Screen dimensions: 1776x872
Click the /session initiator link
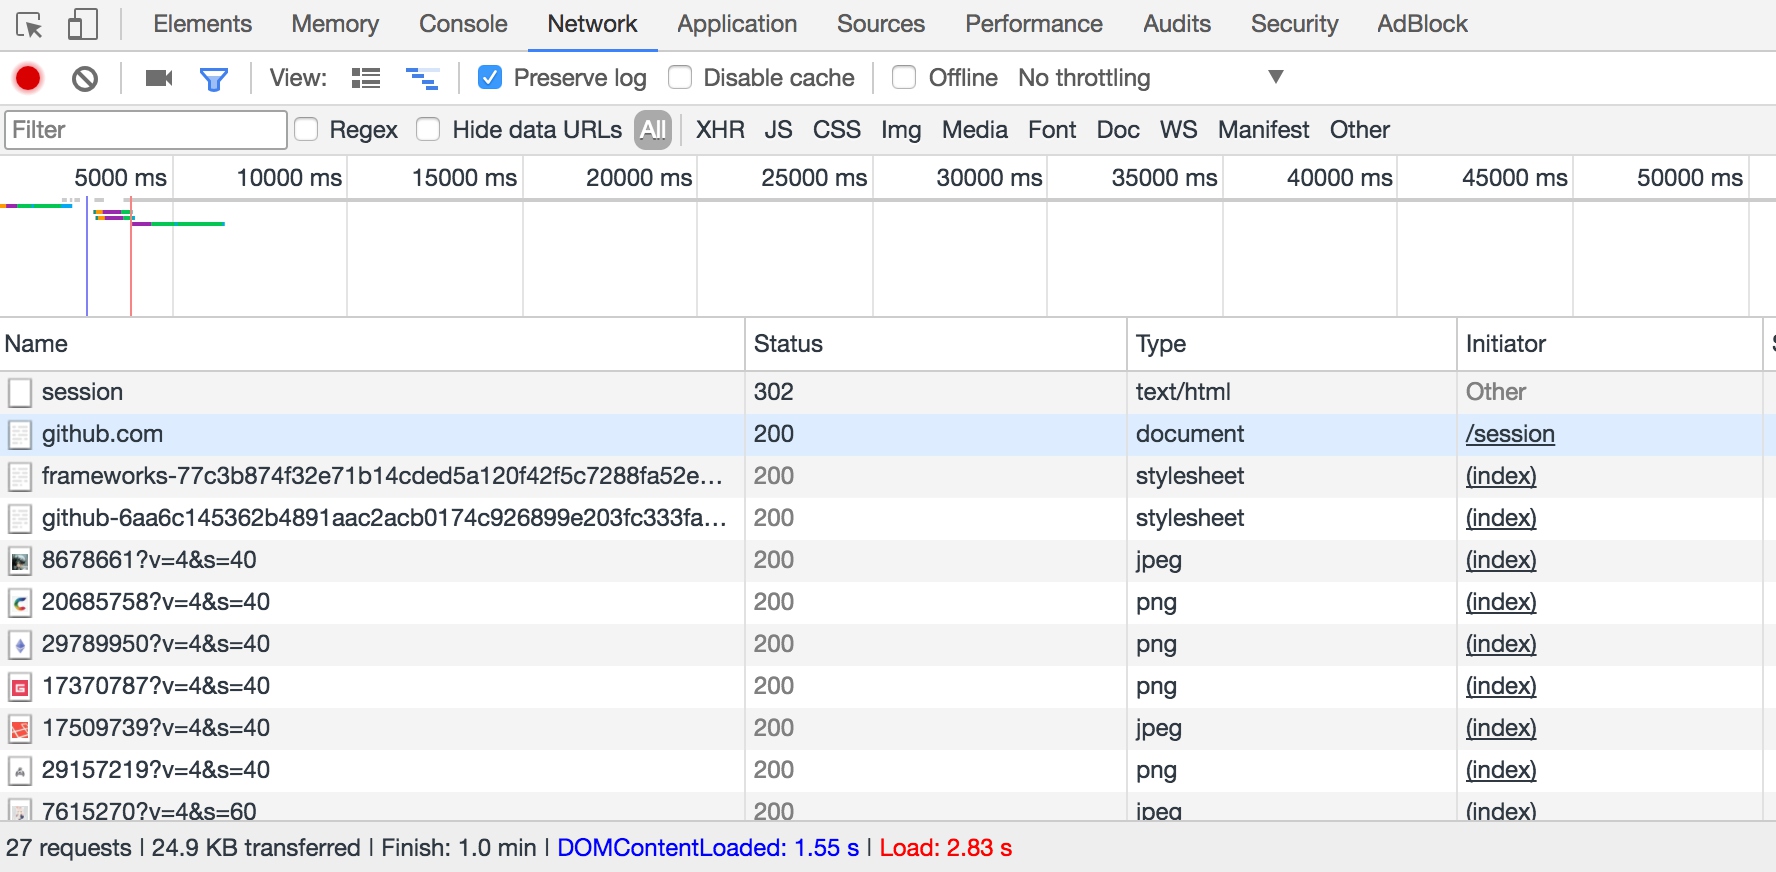pos(1510,434)
